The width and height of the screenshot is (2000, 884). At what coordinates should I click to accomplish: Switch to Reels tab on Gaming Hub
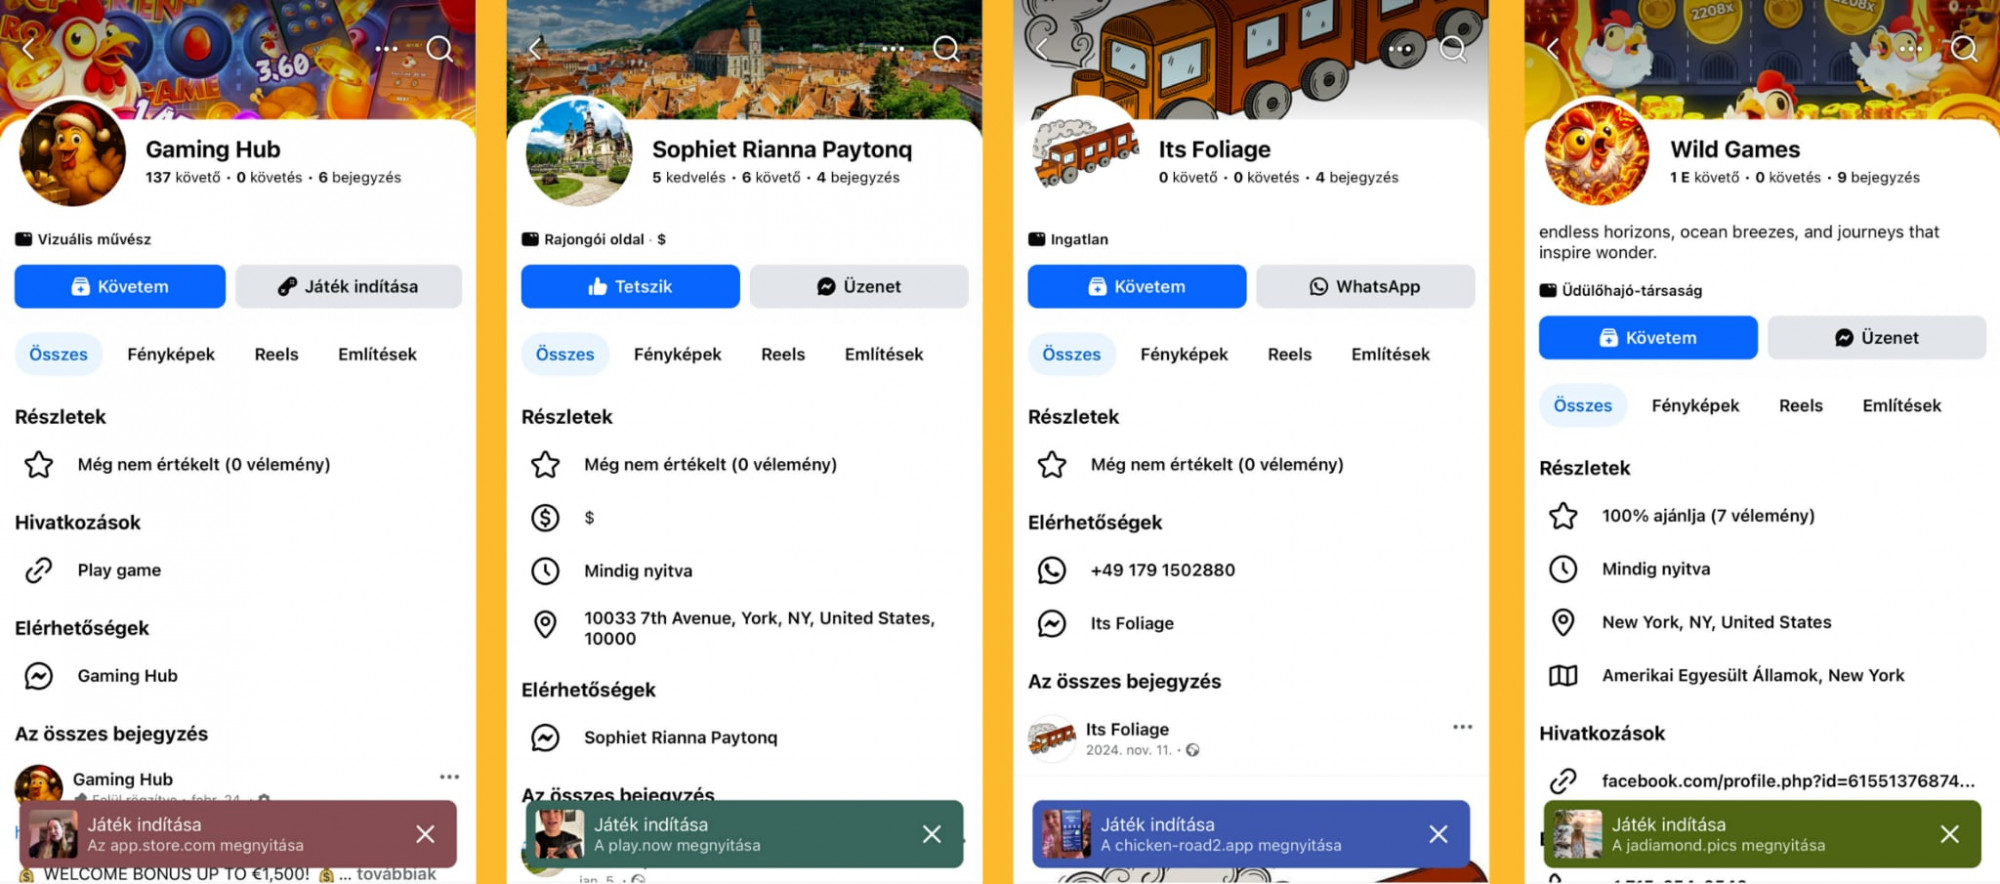[x=276, y=354]
